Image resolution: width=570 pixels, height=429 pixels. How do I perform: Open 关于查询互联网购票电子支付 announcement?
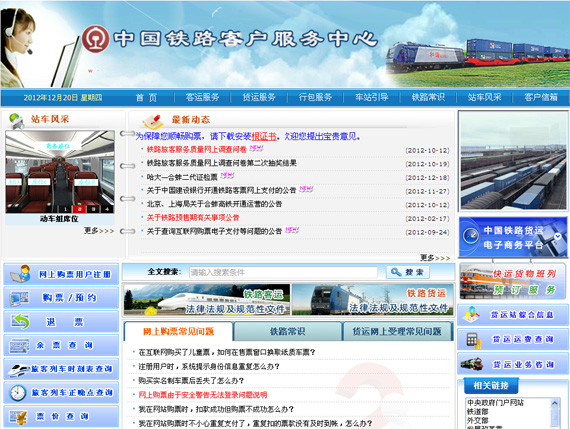pyautogui.click(x=214, y=231)
